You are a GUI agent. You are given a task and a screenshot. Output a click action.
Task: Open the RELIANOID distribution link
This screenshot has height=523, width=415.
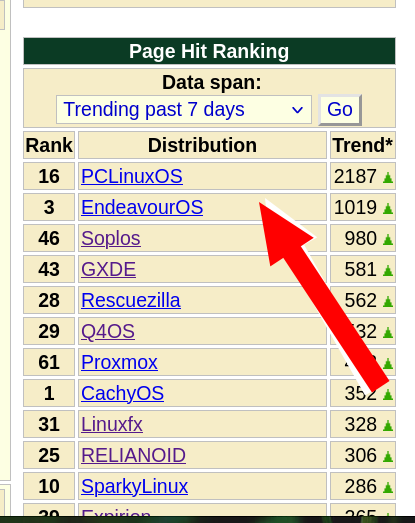[133, 455]
